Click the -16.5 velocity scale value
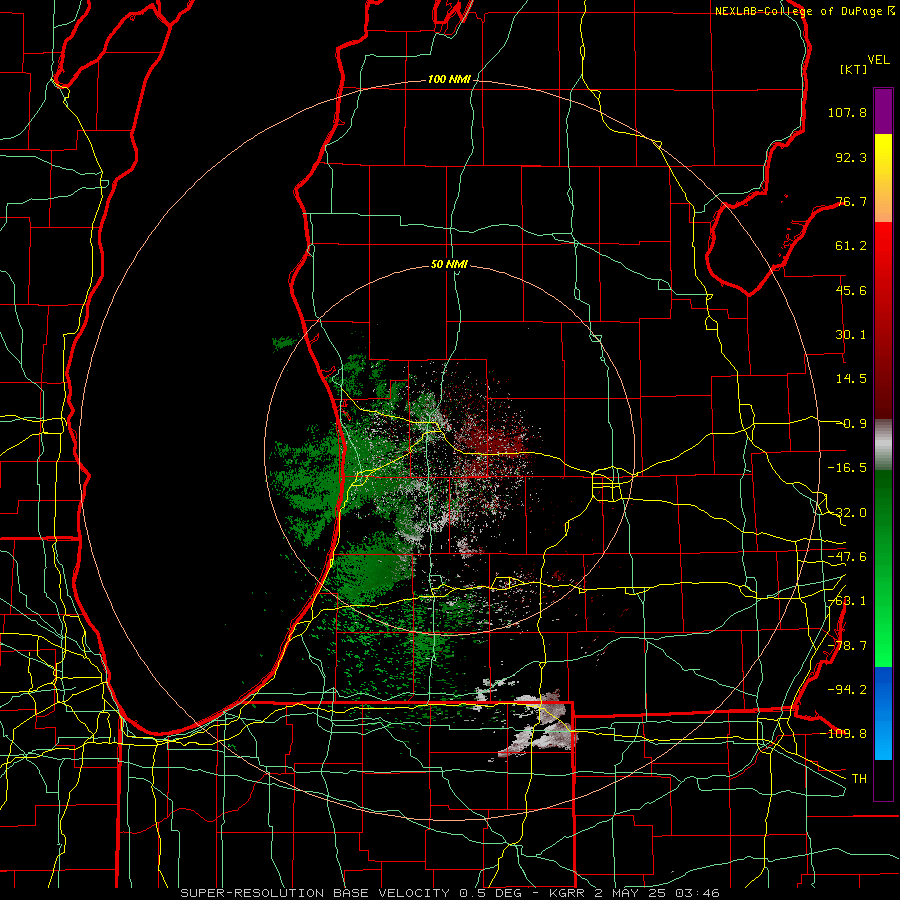The image size is (900, 900). tap(847, 468)
